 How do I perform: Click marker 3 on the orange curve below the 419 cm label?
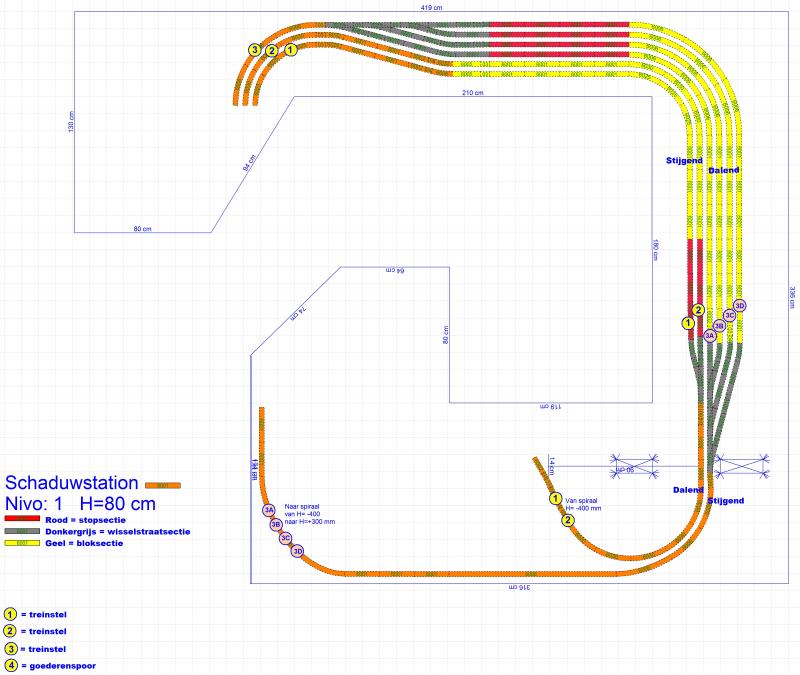click(x=255, y=50)
